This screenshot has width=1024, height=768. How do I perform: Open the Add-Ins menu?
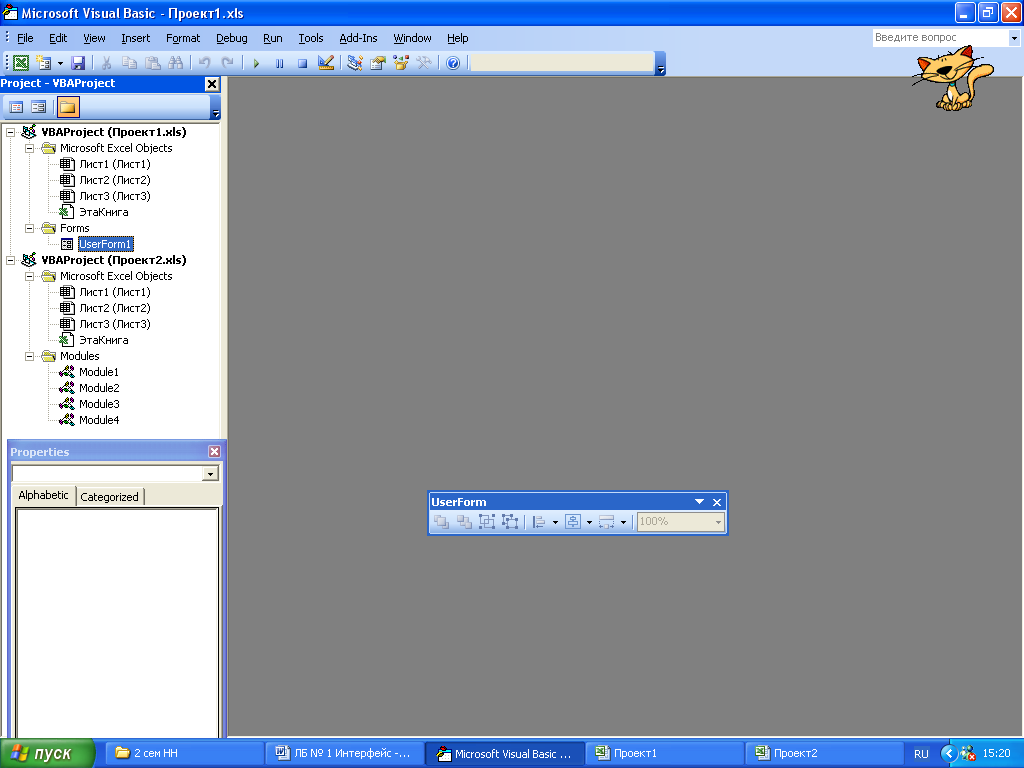pos(358,39)
